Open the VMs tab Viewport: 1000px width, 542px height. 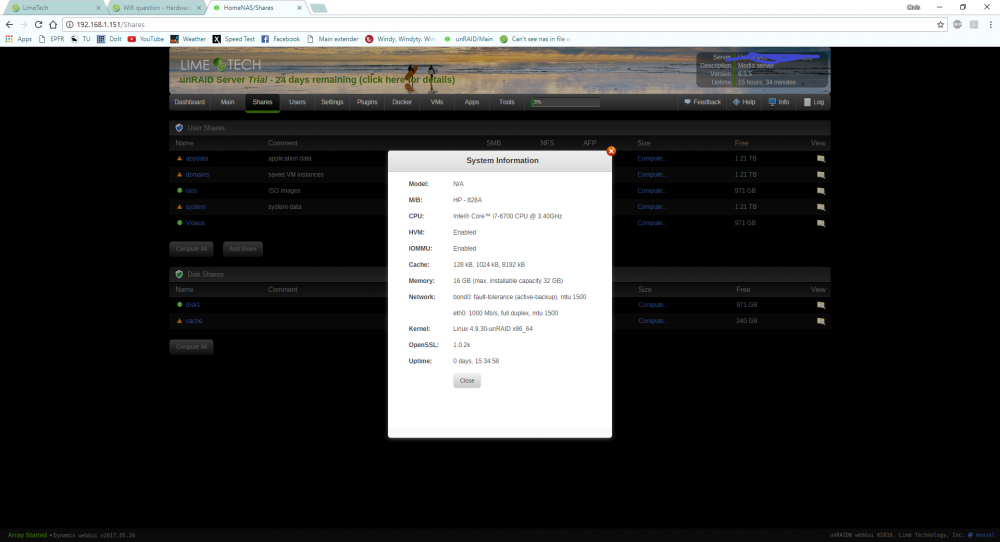pos(437,102)
